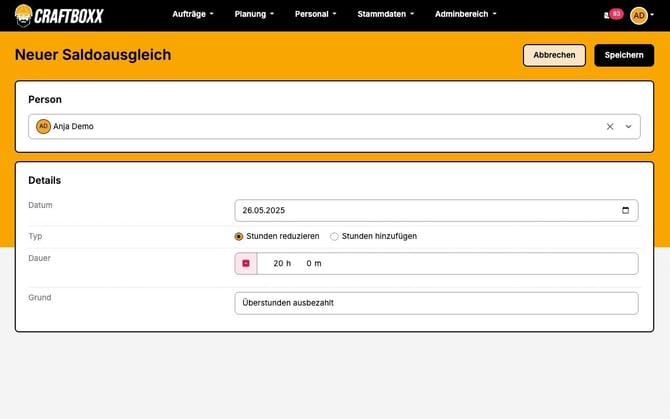Click the Grund text field
The width and height of the screenshot is (670, 419).
pyautogui.click(x=435, y=303)
